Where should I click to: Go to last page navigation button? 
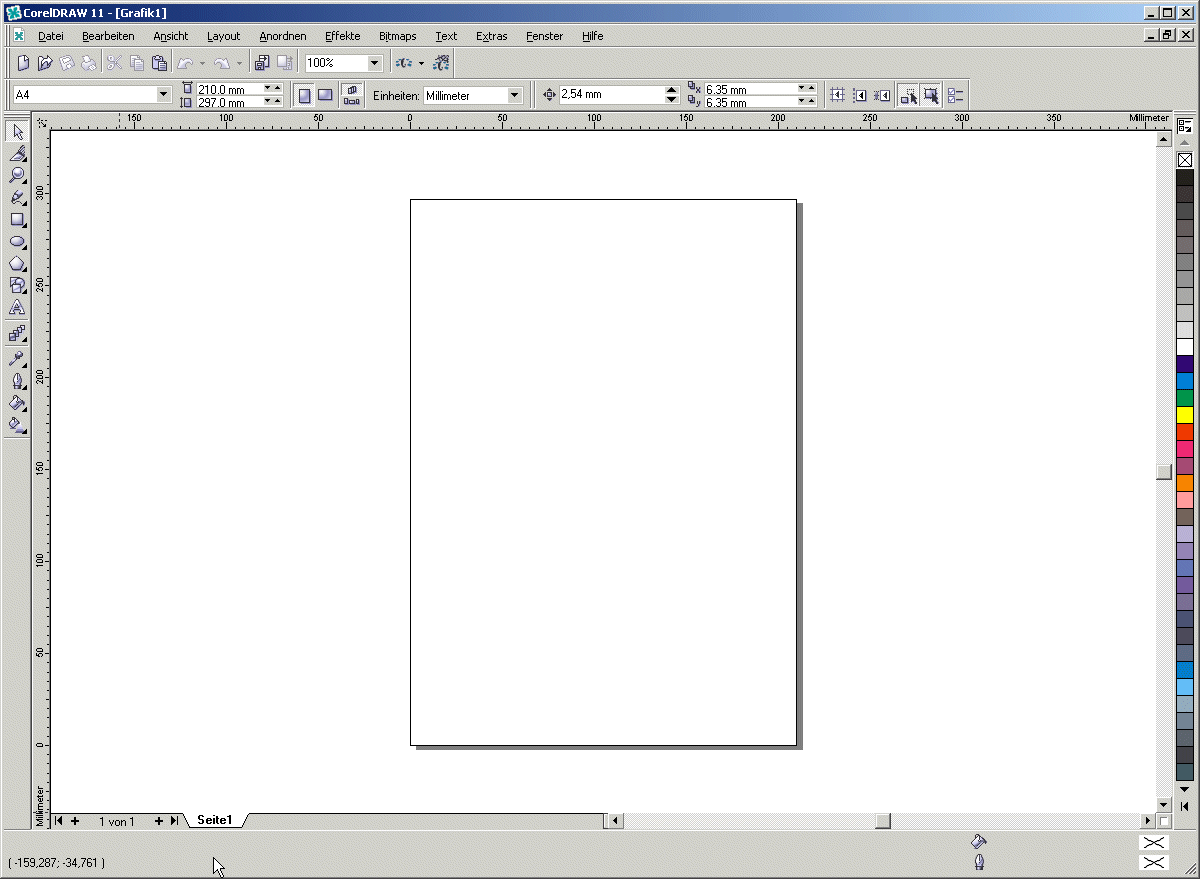click(x=174, y=821)
